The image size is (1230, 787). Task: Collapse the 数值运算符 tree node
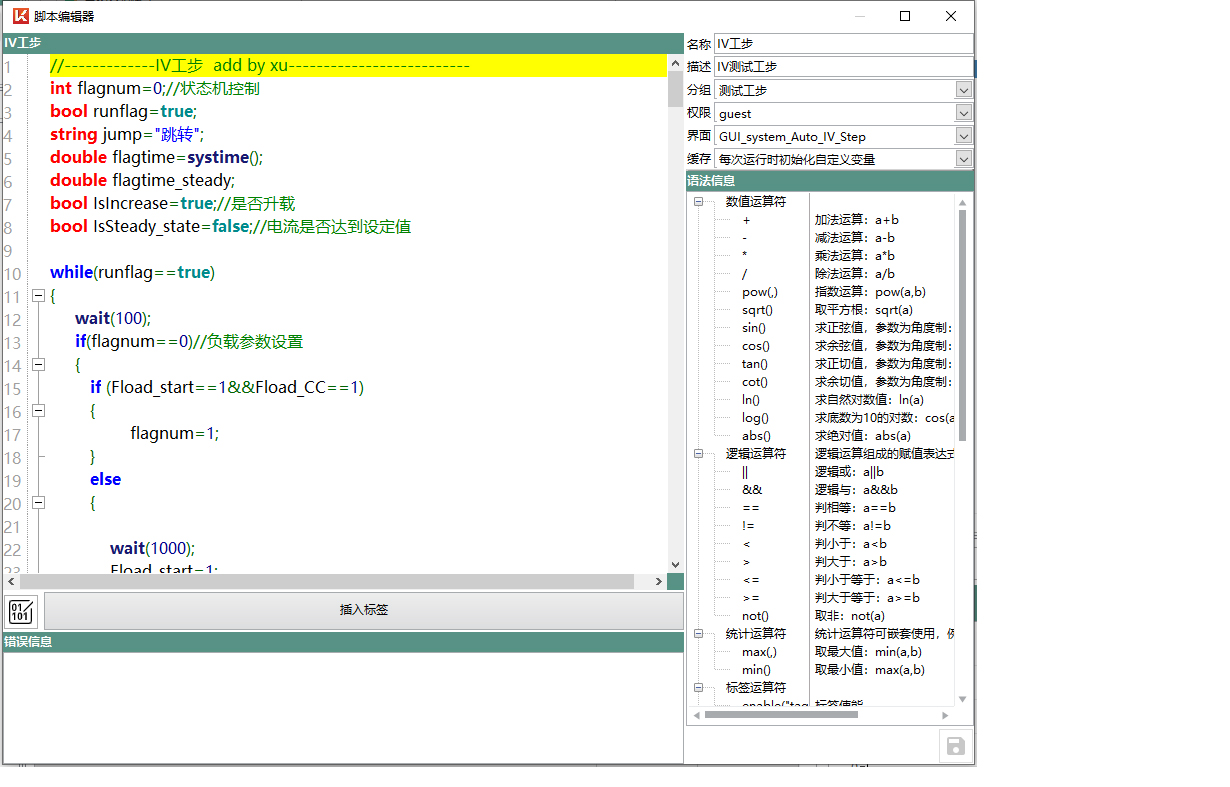[x=698, y=202]
